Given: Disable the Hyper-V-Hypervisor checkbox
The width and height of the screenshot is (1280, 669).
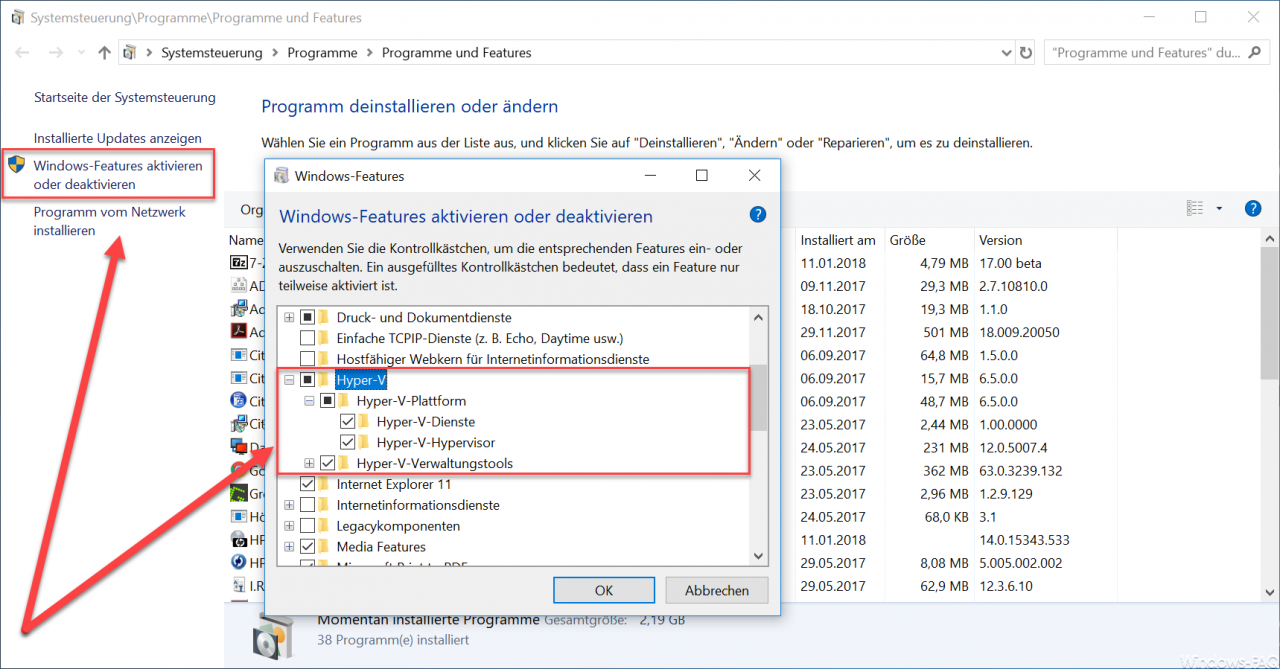Looking at the screenshot, I should [347, 442].
